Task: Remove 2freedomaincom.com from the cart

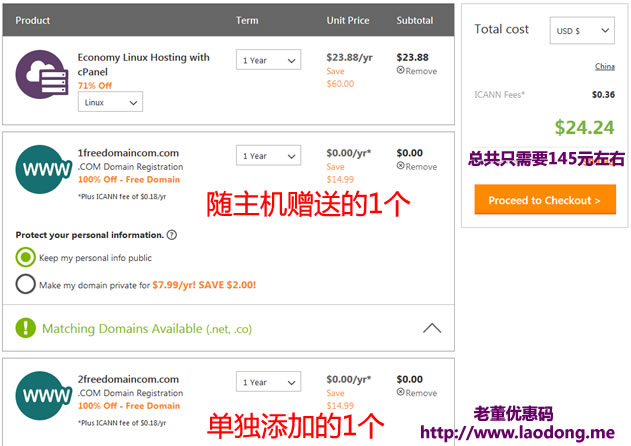Action: point(417,392)
